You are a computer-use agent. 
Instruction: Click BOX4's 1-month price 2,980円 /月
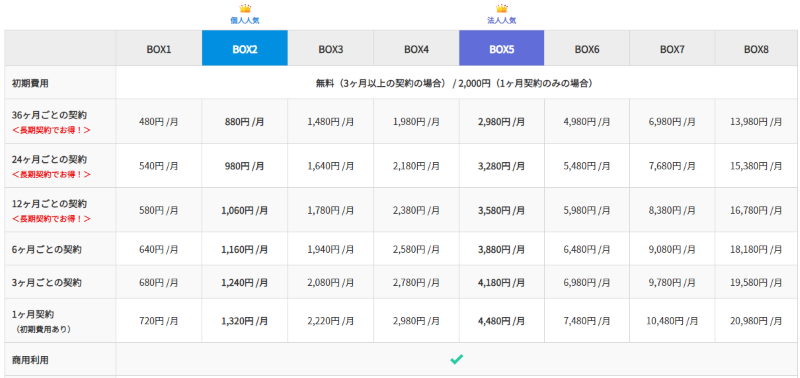tap(416, 321)
